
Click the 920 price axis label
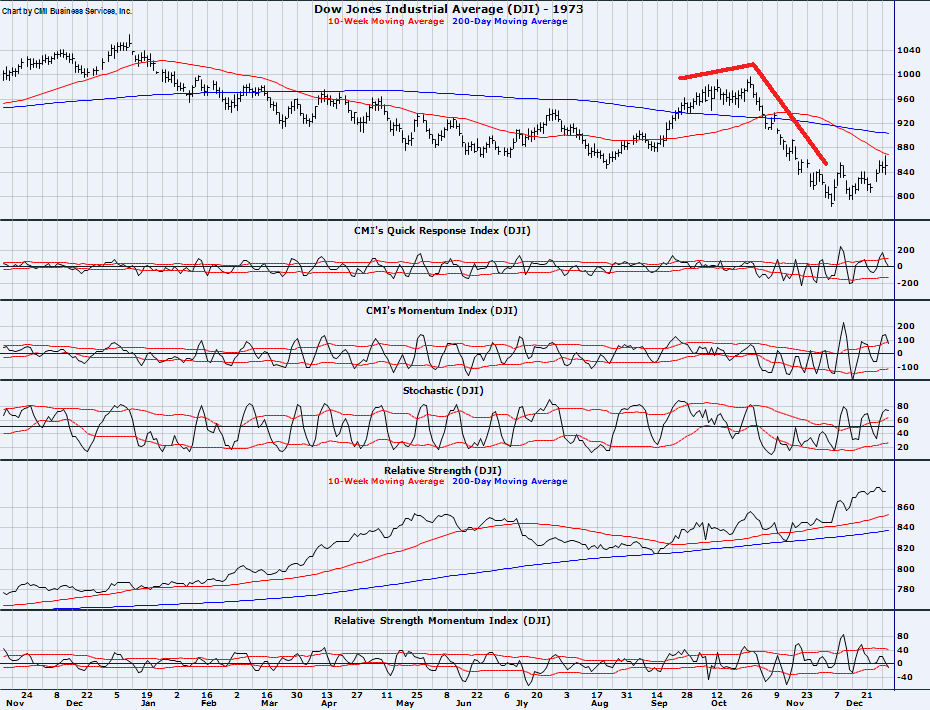907,123
